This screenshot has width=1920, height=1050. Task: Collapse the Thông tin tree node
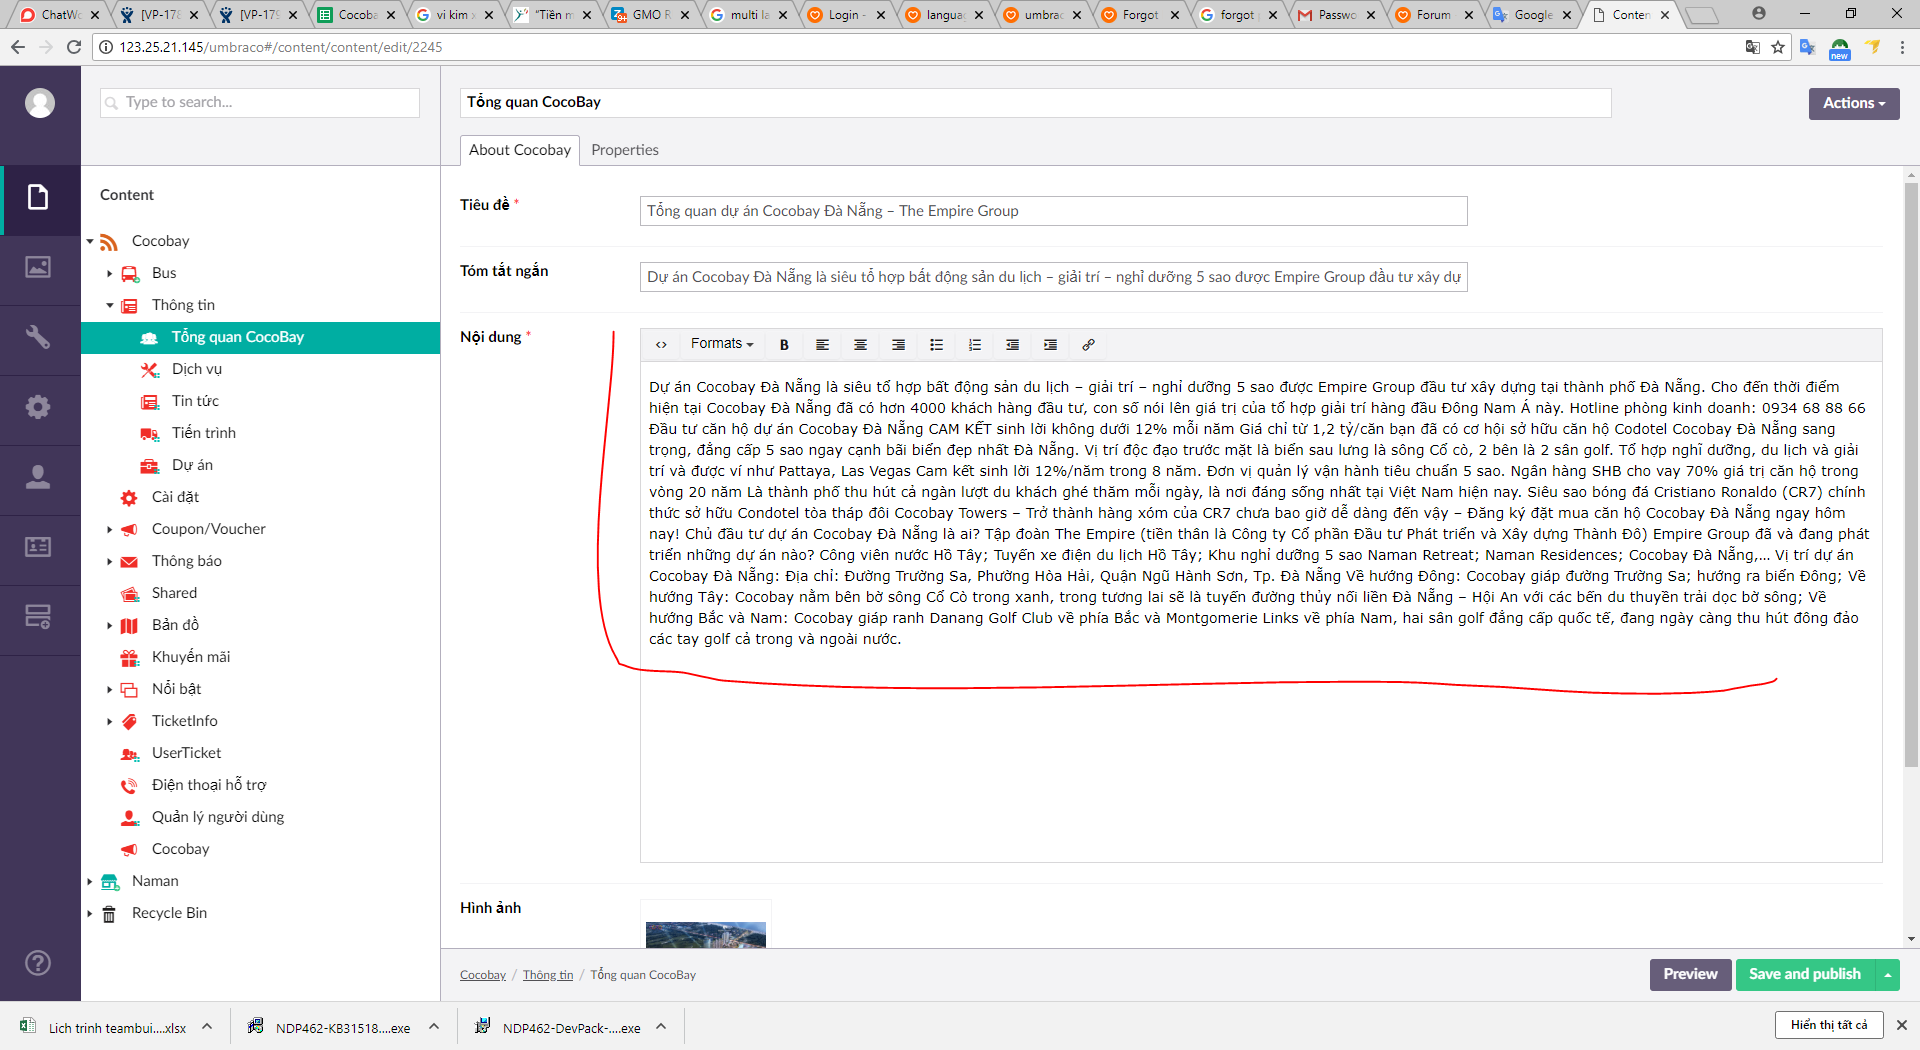point(110,305)
